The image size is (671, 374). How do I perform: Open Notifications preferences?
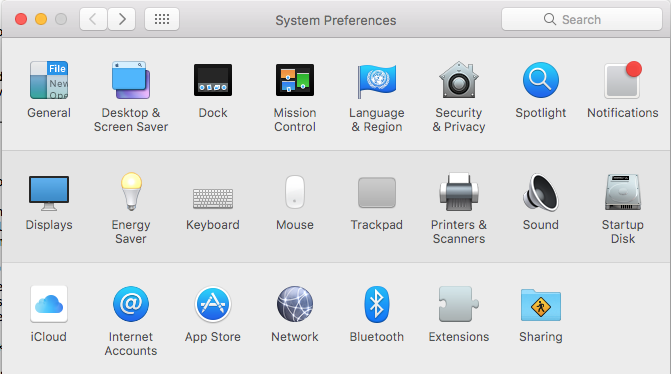click(x=623, y=80)
